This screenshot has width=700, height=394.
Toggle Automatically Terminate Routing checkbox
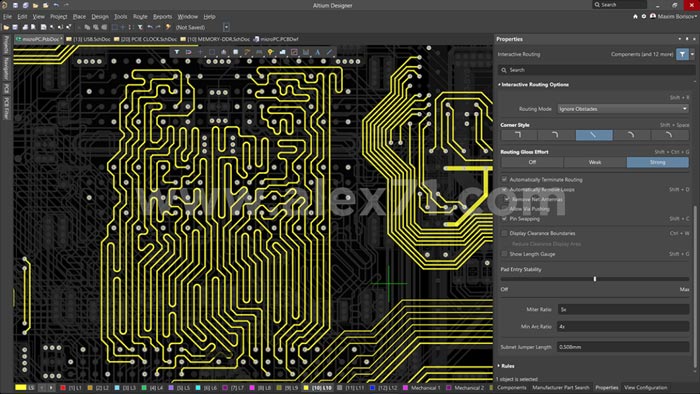click(504, 179)
